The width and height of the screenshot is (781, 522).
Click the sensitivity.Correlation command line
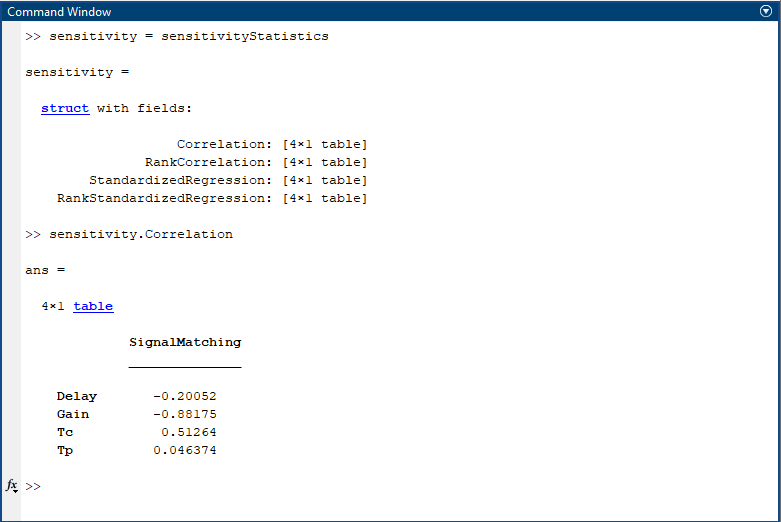[x=140, y=234]
